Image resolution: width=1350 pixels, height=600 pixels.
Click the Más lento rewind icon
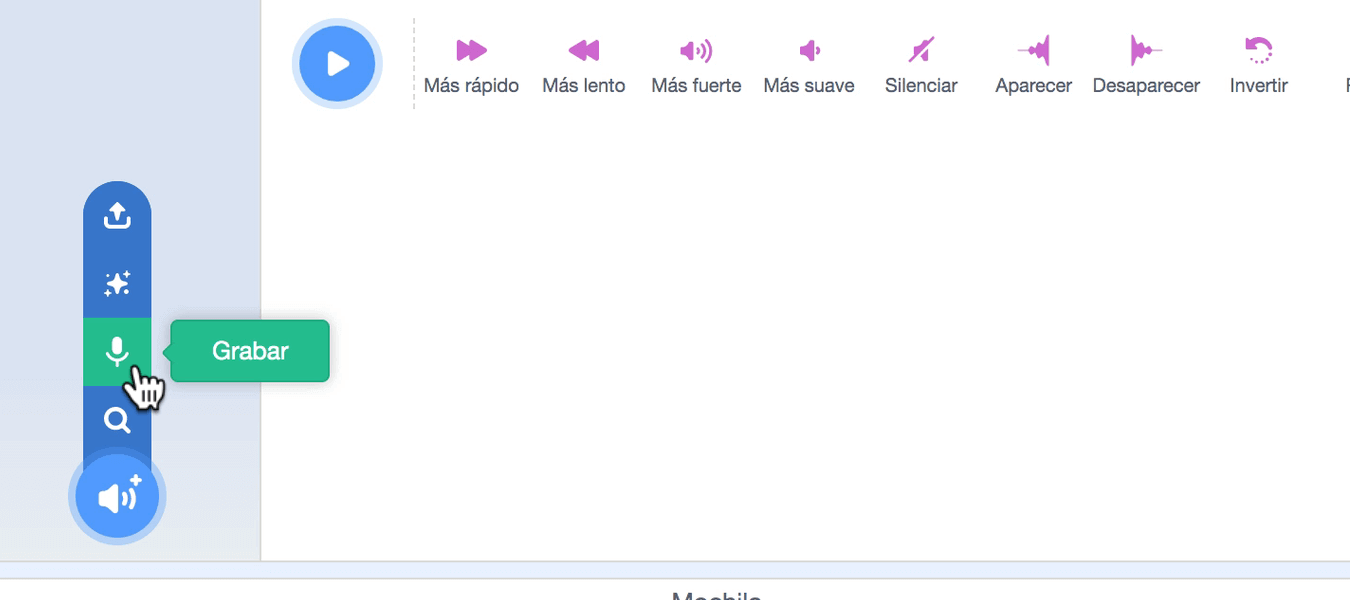pos(584,50)
